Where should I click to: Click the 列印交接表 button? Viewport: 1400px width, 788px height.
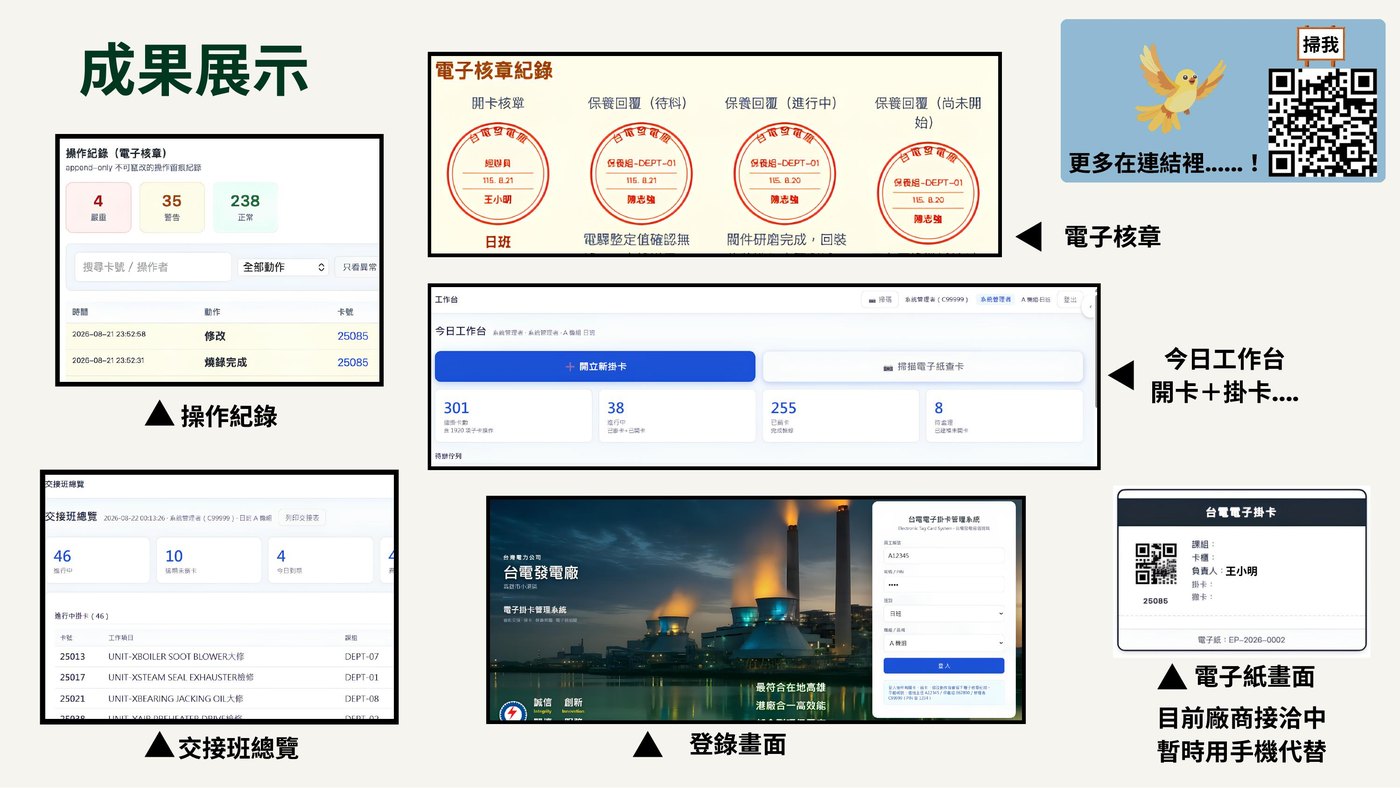point(302,518)
